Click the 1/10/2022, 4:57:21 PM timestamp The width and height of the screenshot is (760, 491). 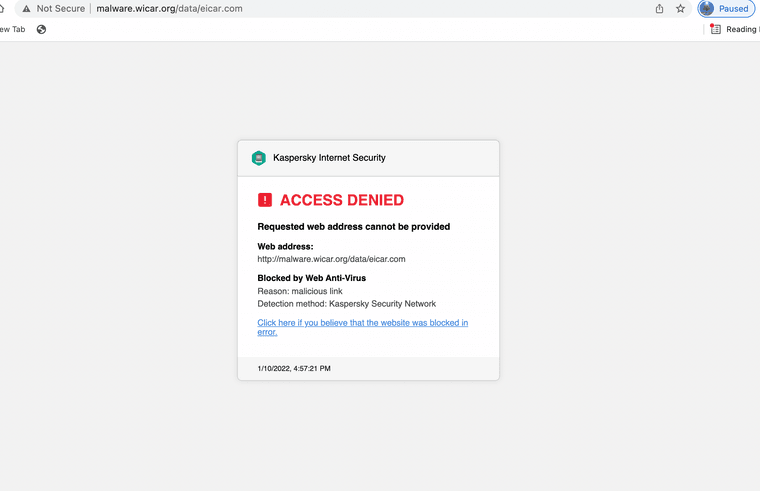(294, 368)
